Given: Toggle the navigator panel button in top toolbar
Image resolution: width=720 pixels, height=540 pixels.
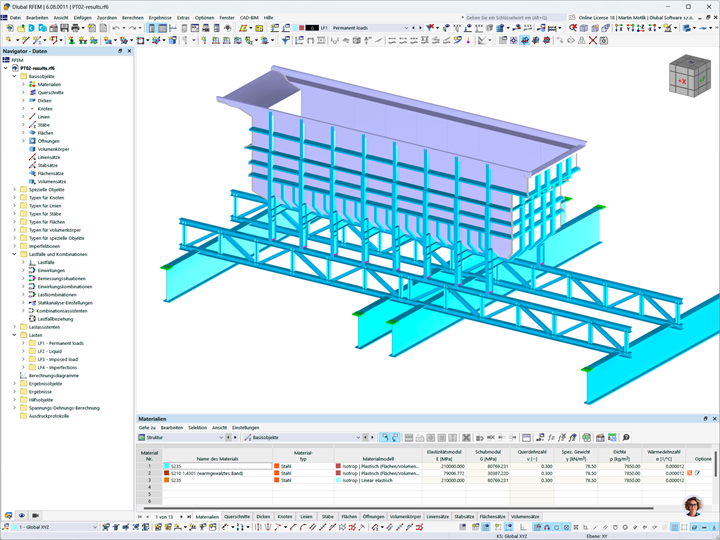Looking at the screenshot, I should coord(152,28).
